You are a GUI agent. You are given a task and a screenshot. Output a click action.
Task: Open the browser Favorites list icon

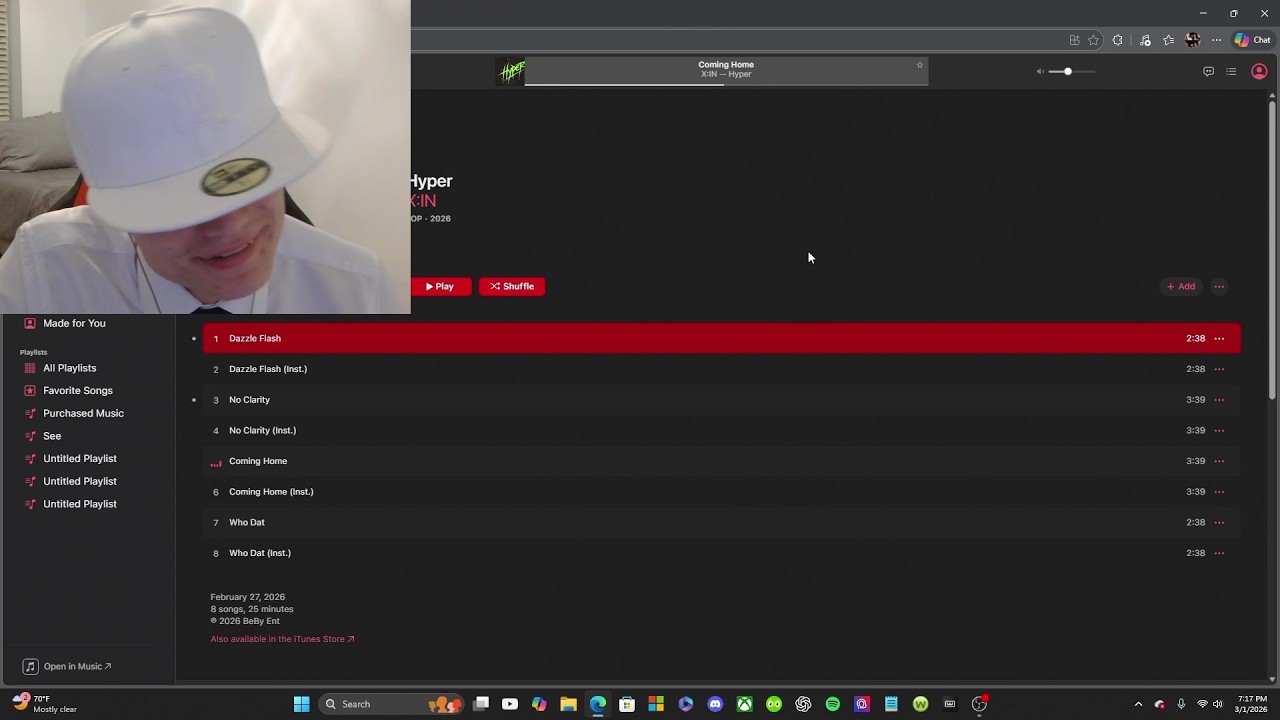(1168, 40)
